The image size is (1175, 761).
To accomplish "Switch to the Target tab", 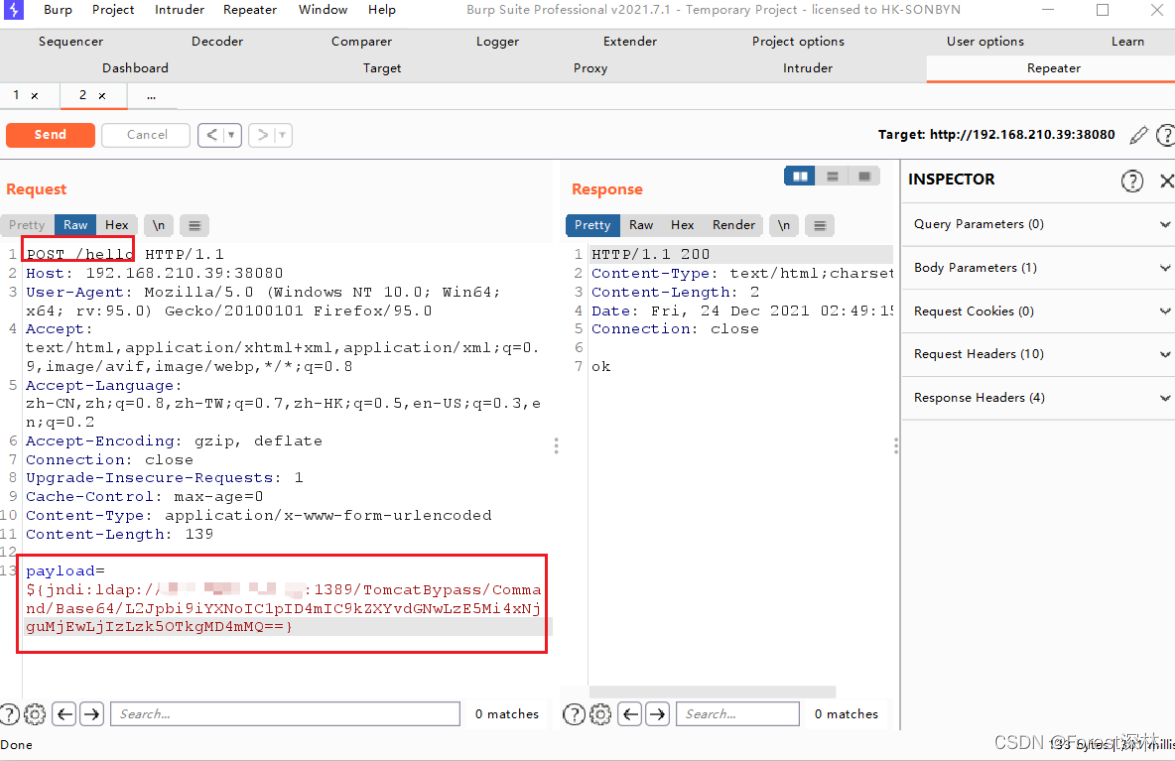I will tap(382, 68).
